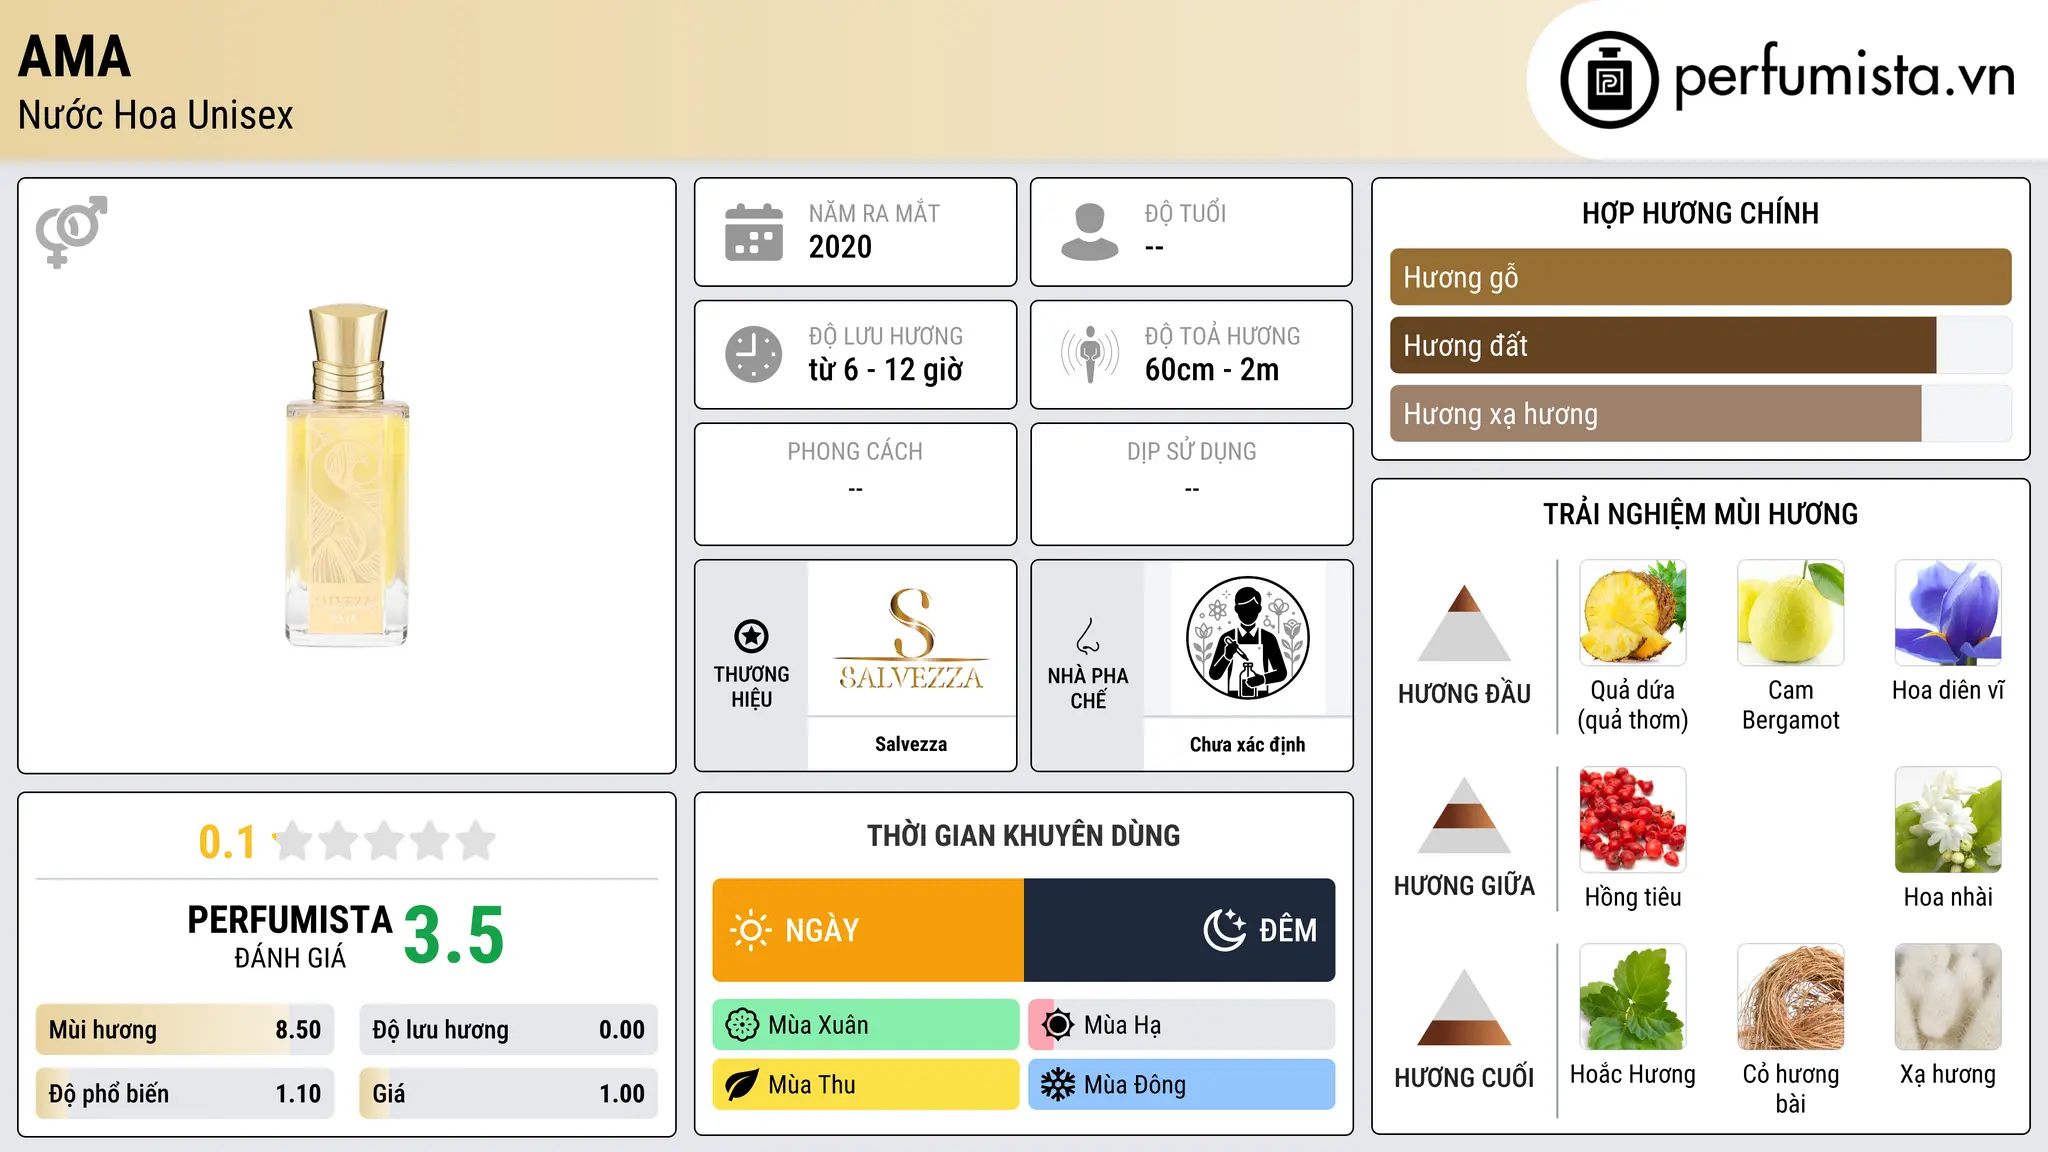Select the Xạ hương musk image
The width and height of the screenshot is (2048, 1152).
(x=1948, y=997)
